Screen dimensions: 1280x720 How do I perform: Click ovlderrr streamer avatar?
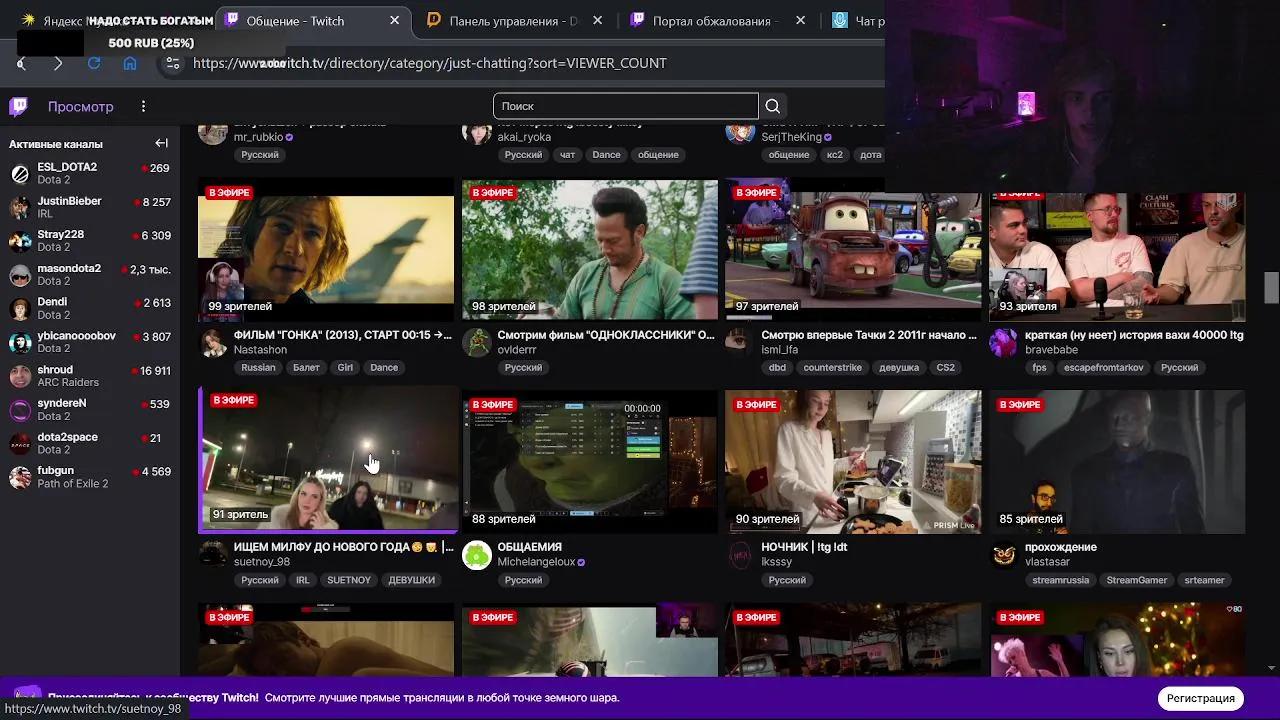pyautogui.click(x=477, y=343)
